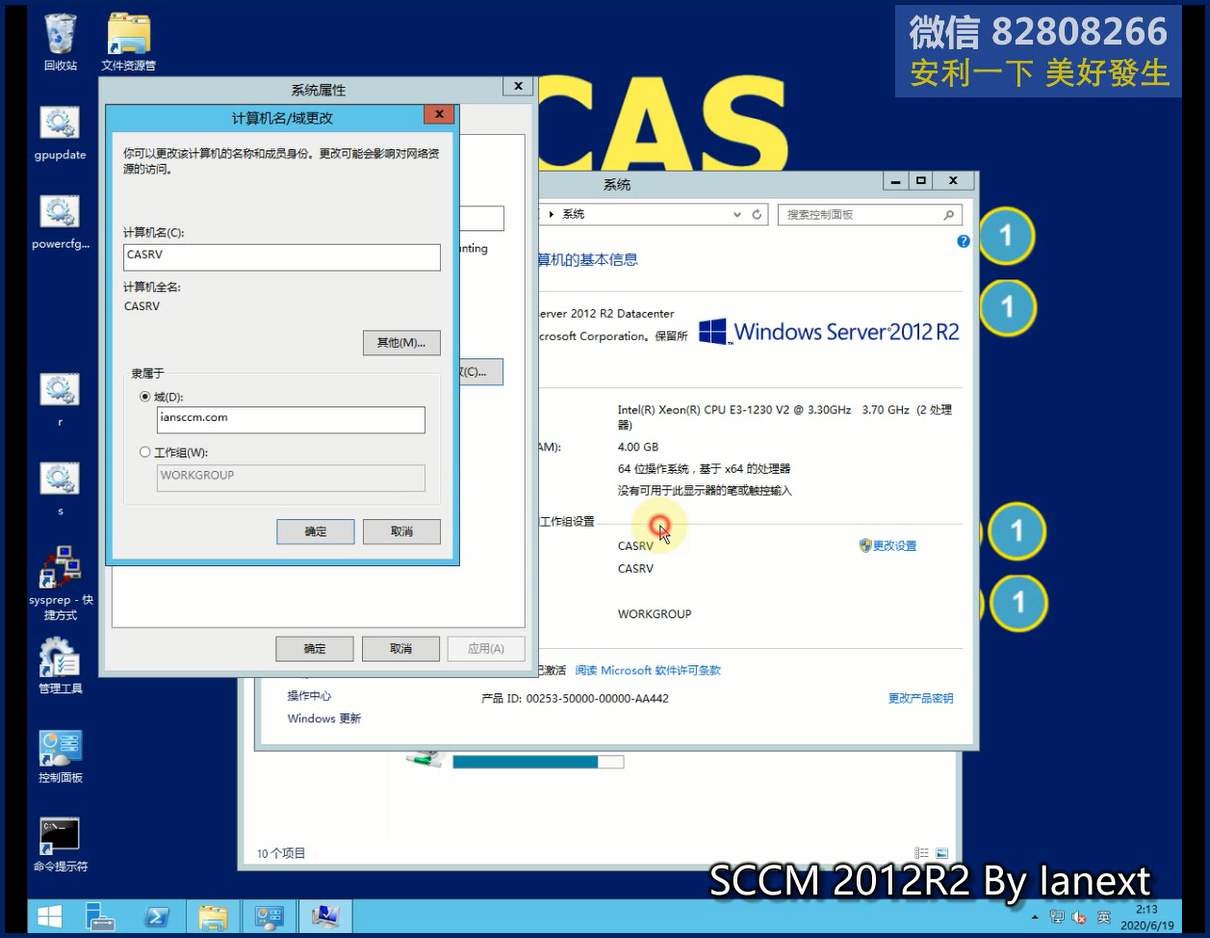Select the 域(D) radio button
This screenshot has width=1210, height=938.
tap(145, 397)
